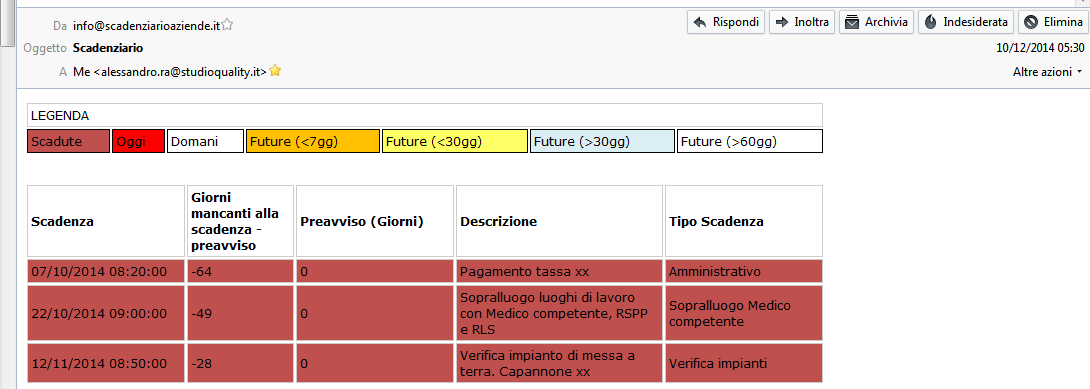
Task: Click the vertical scrollbar on the left edge
Action: 7,194
